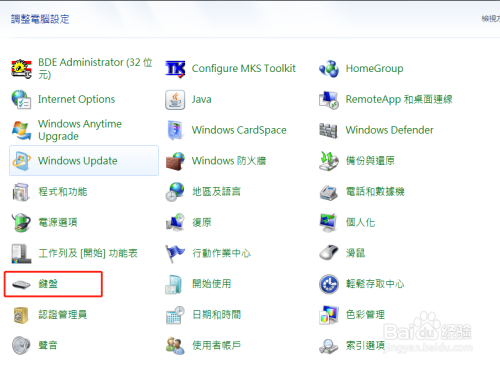Open the 行動作業中心 flag icon
Viewport: 500px width, 365px height.
pyautogui.click(x=175, y=253)
